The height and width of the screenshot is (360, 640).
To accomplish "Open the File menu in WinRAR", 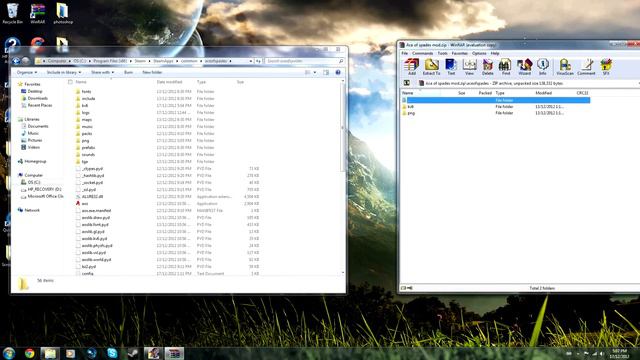I will (x=404, y=53).
